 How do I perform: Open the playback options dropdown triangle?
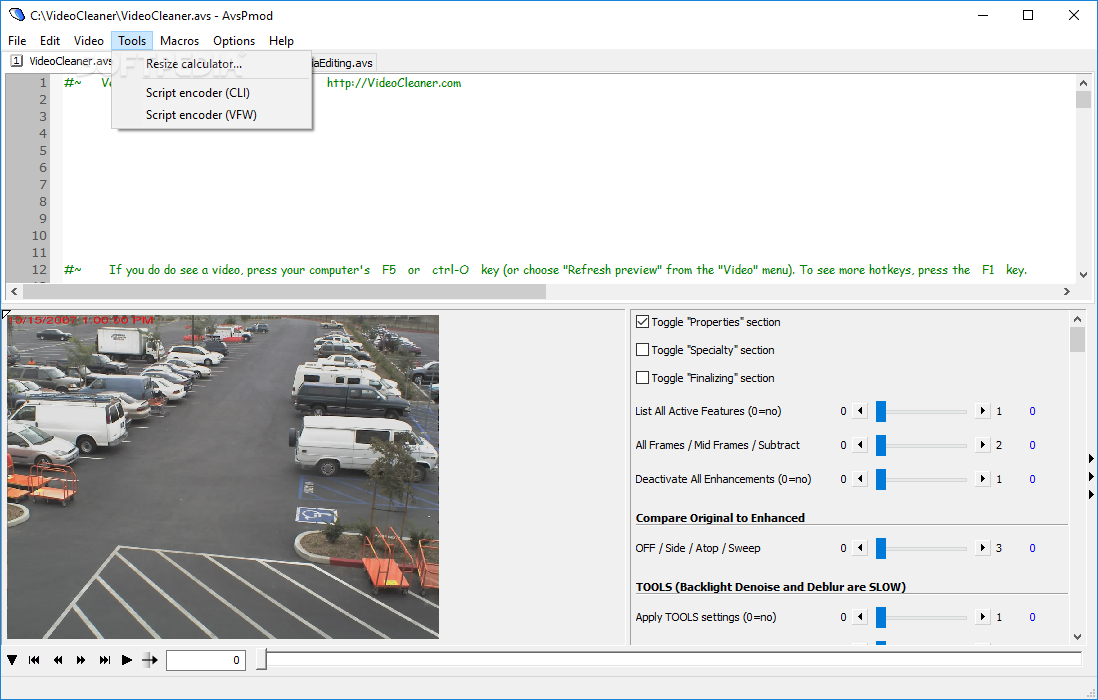(12, 659)
